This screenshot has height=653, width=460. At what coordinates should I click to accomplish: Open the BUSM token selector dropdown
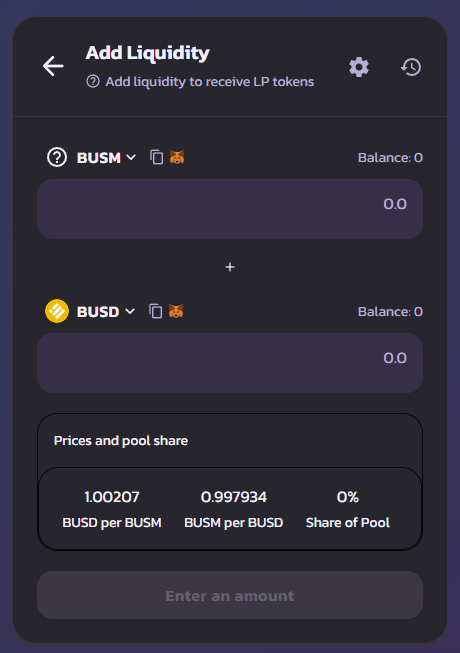[x=106, y=158]
